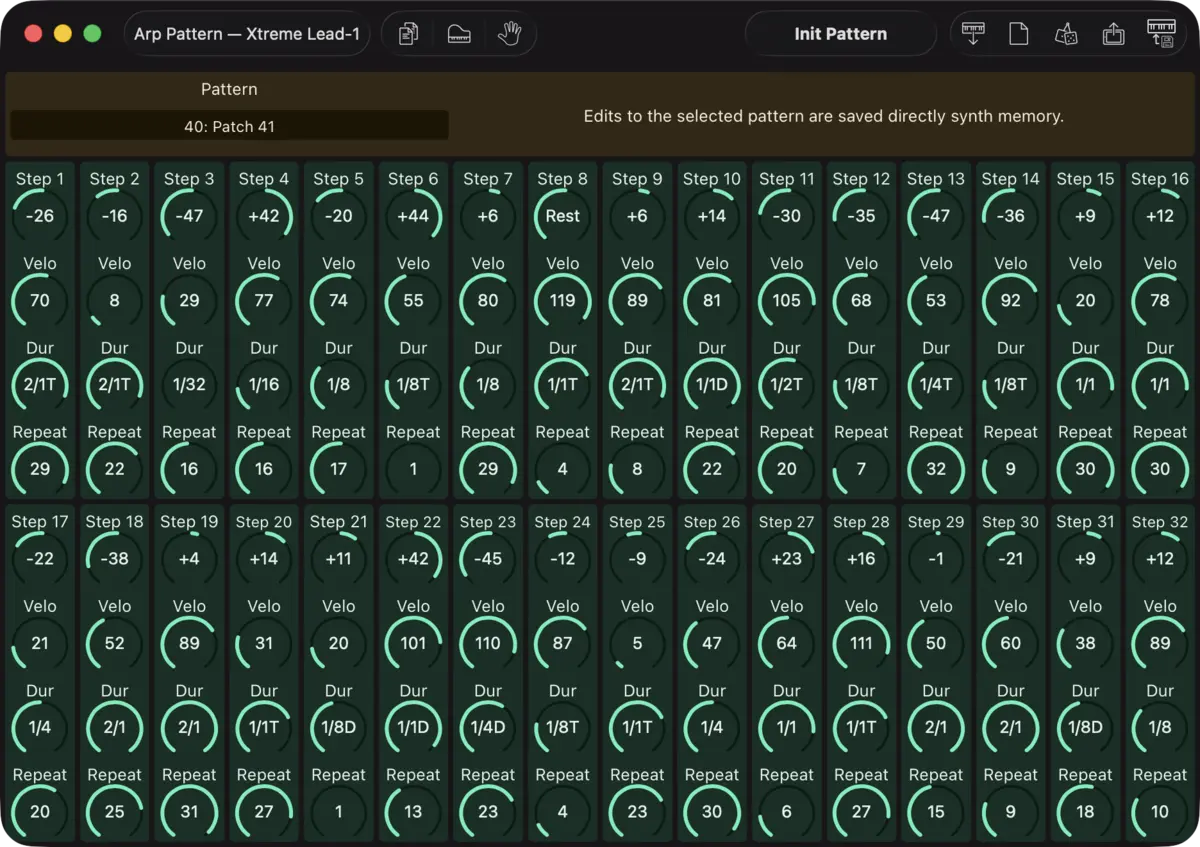
Task: Click the Pattern heading above the patch selector
Action: click(229, 89)
